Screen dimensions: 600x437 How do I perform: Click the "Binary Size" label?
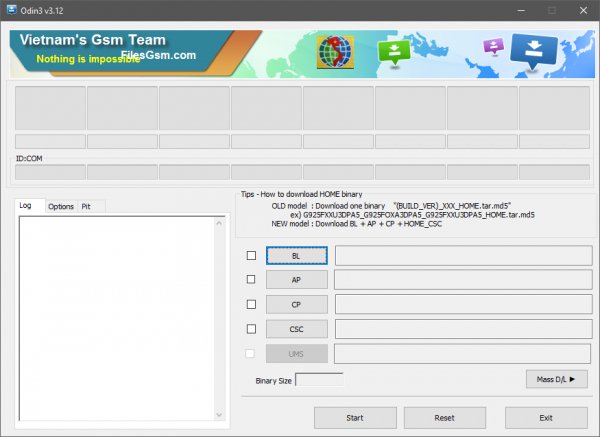274,381
